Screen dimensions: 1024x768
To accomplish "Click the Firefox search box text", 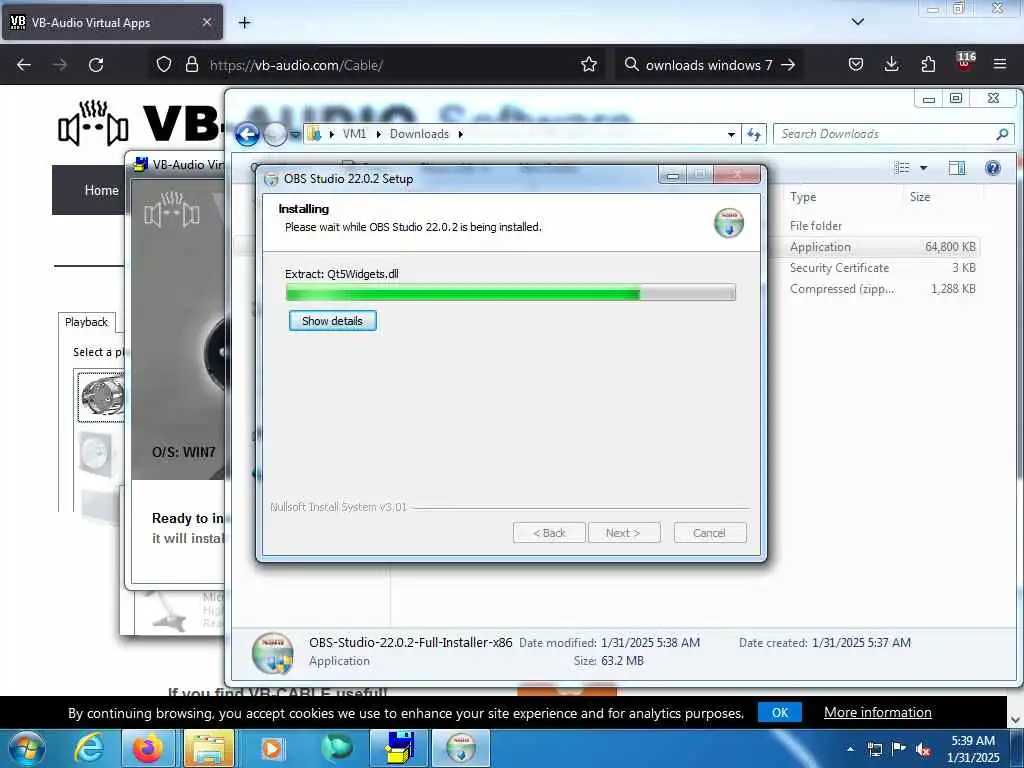I will coord(709,65).
